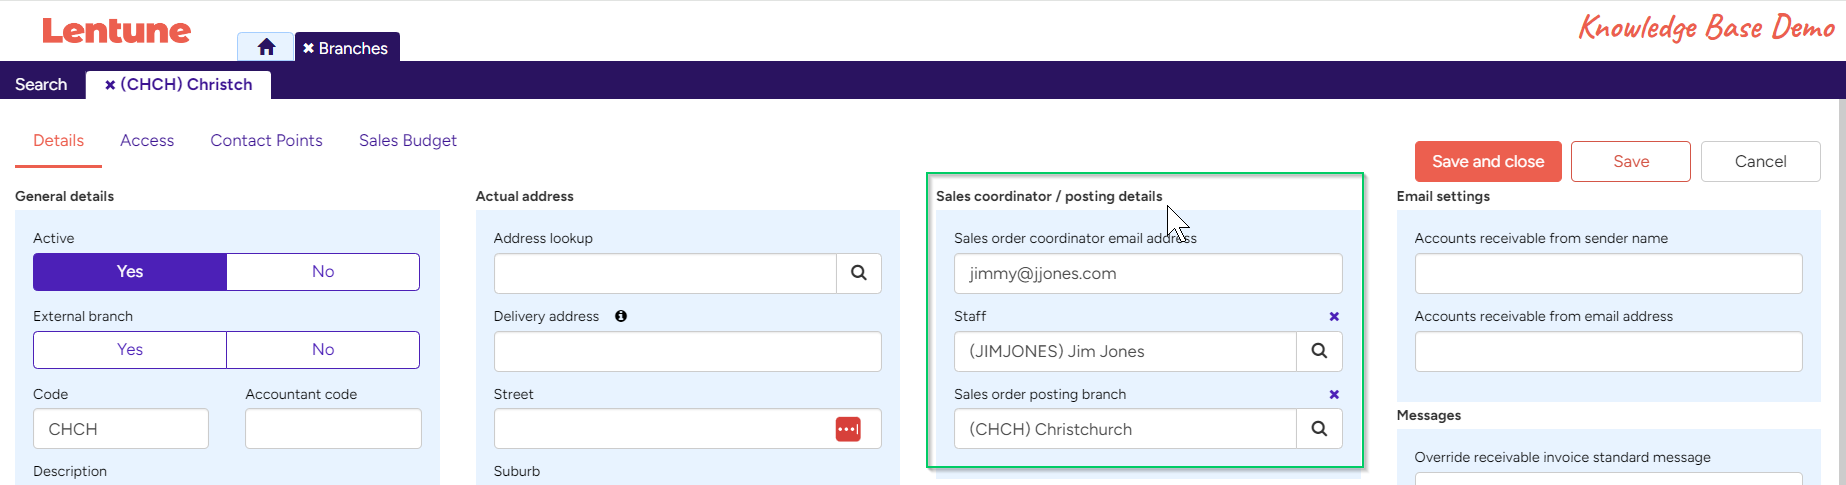Clear the Staff field with x icon
This screenshot has height=485, width=1846.
(x=1334, y=316)
